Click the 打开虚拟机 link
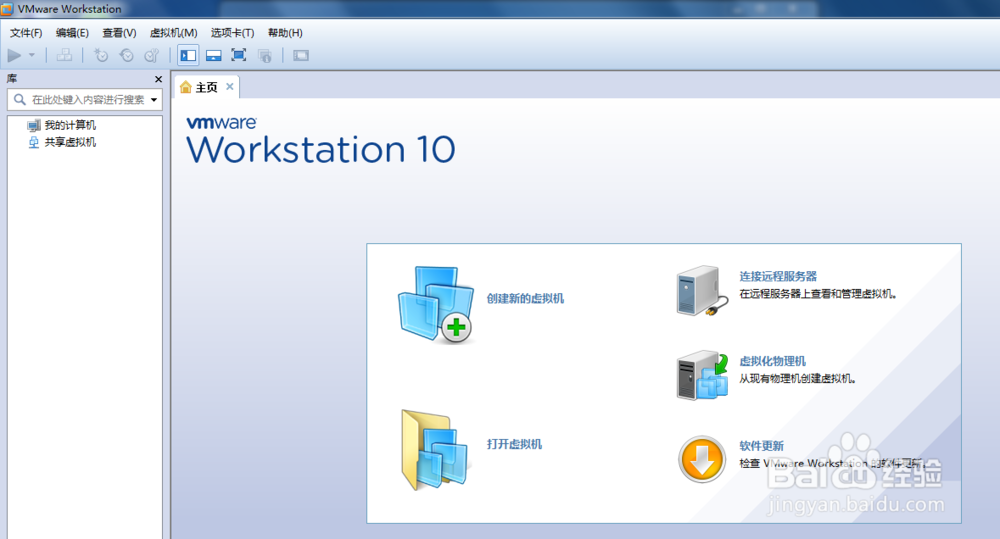This screenshot has height=539, width=1000. tap(515, 444)
